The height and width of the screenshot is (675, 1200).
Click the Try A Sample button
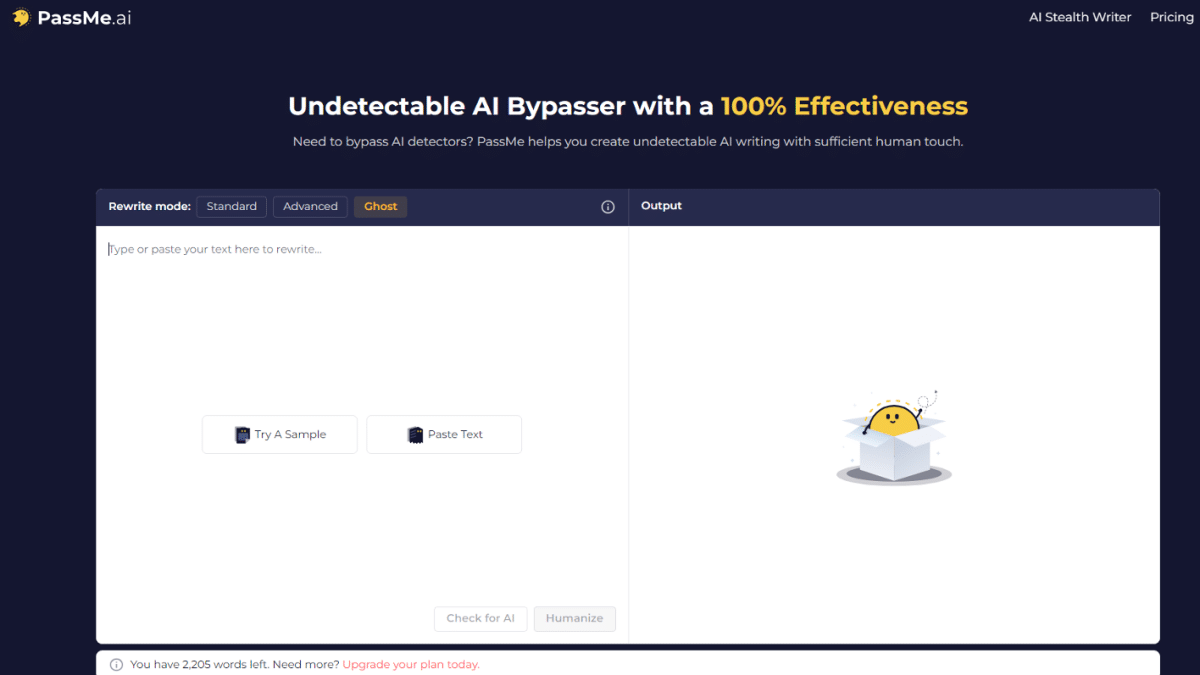pos(279,434)
